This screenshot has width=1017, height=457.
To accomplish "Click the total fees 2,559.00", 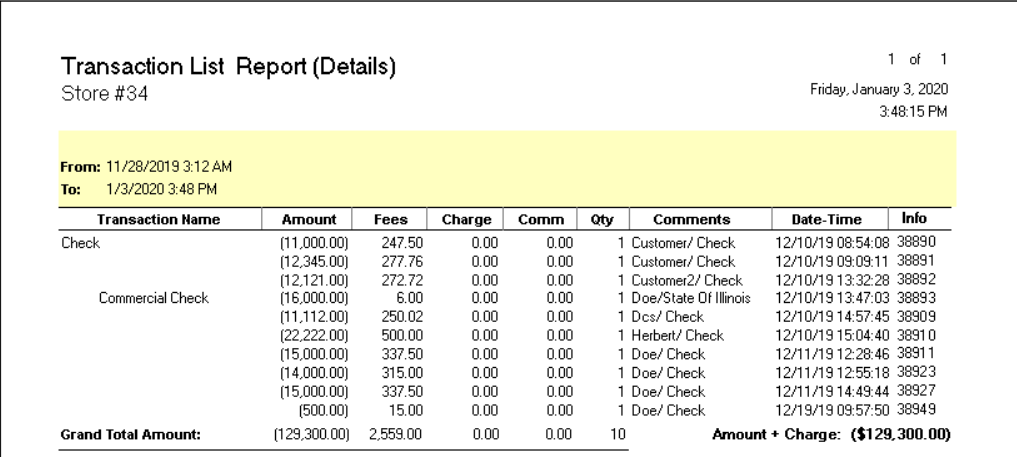I will point(396,434).
